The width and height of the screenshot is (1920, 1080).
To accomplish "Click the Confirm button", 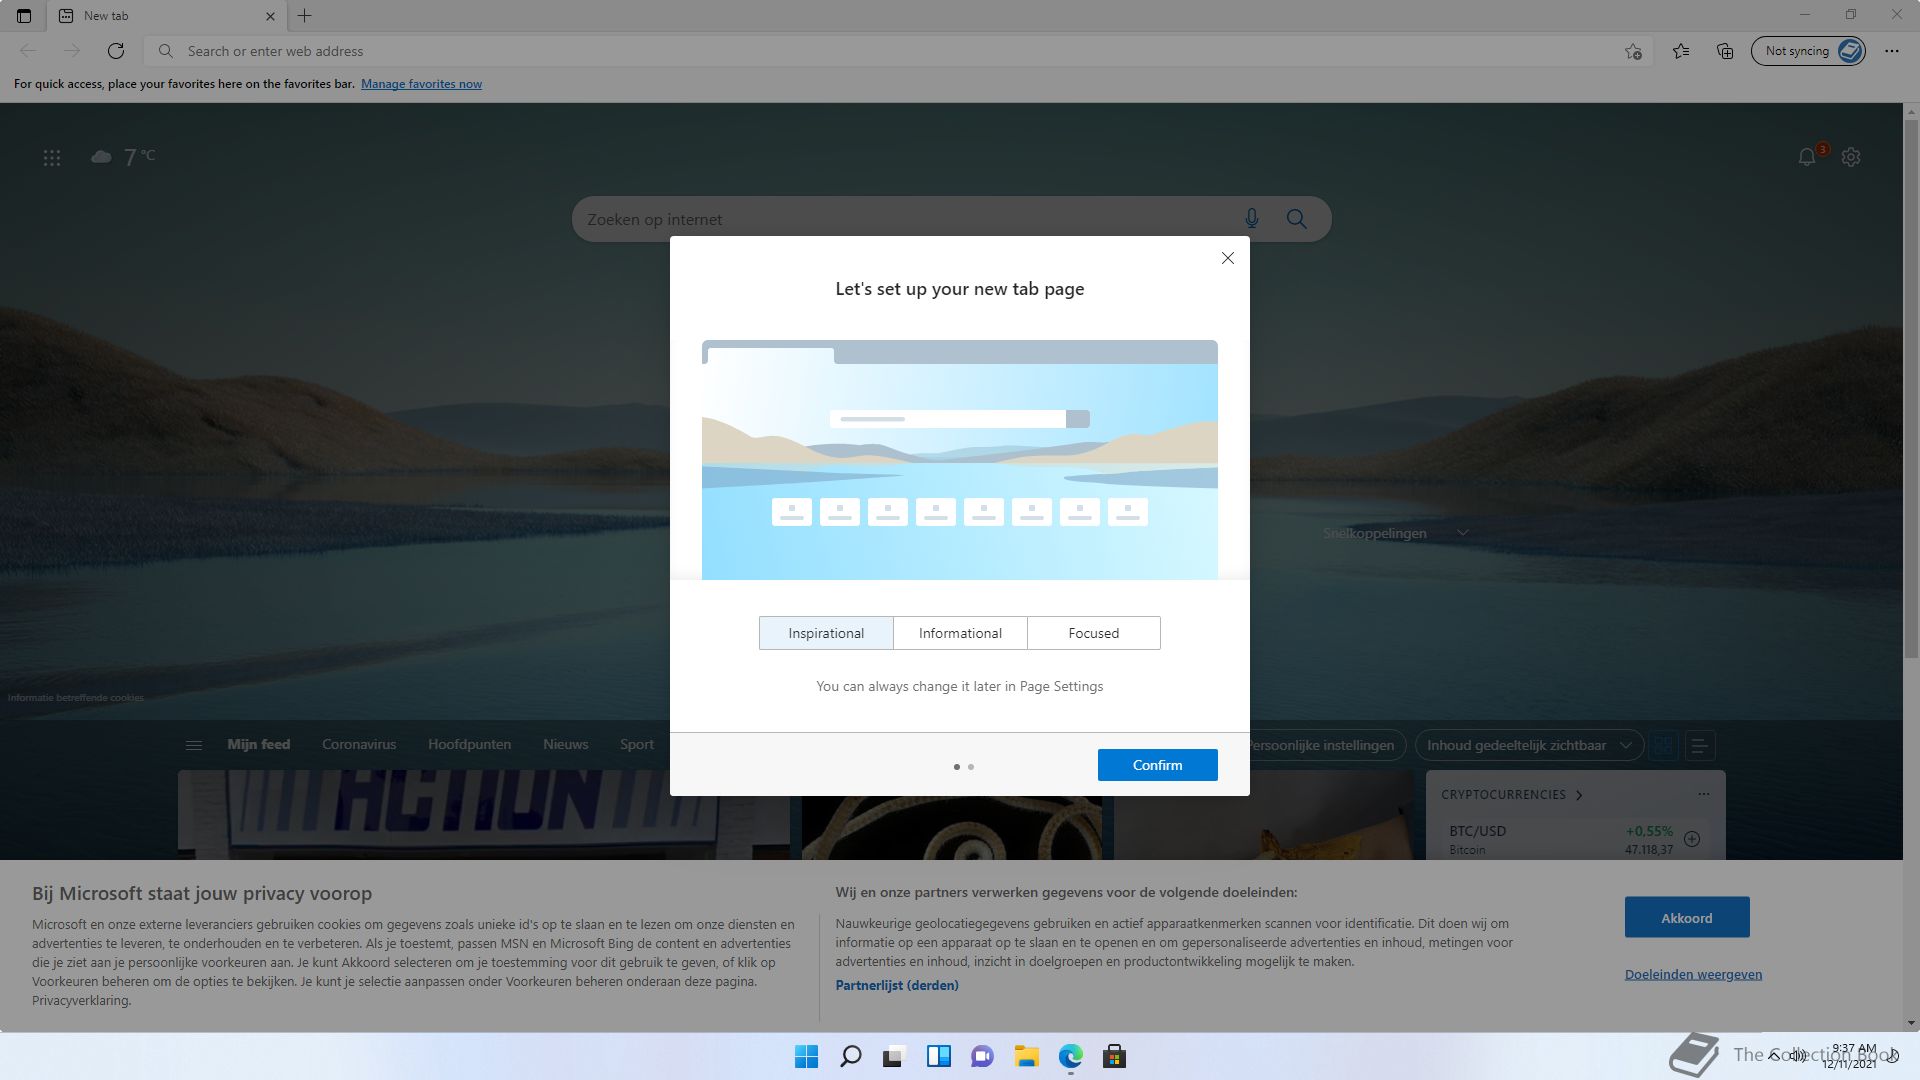I will pos(1157,765).
